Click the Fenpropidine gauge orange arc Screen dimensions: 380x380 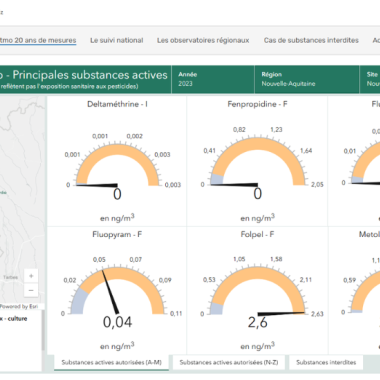258,144
